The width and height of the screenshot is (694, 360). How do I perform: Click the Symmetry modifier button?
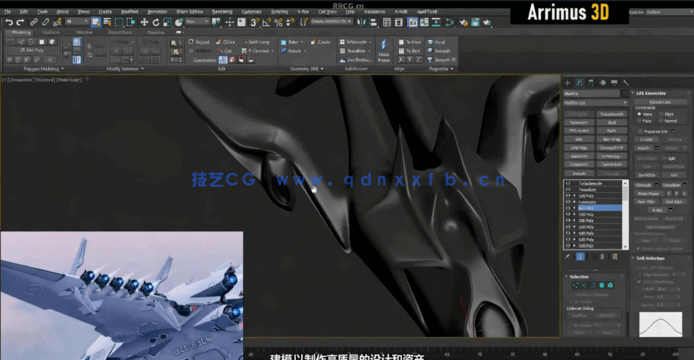point(579,122)
